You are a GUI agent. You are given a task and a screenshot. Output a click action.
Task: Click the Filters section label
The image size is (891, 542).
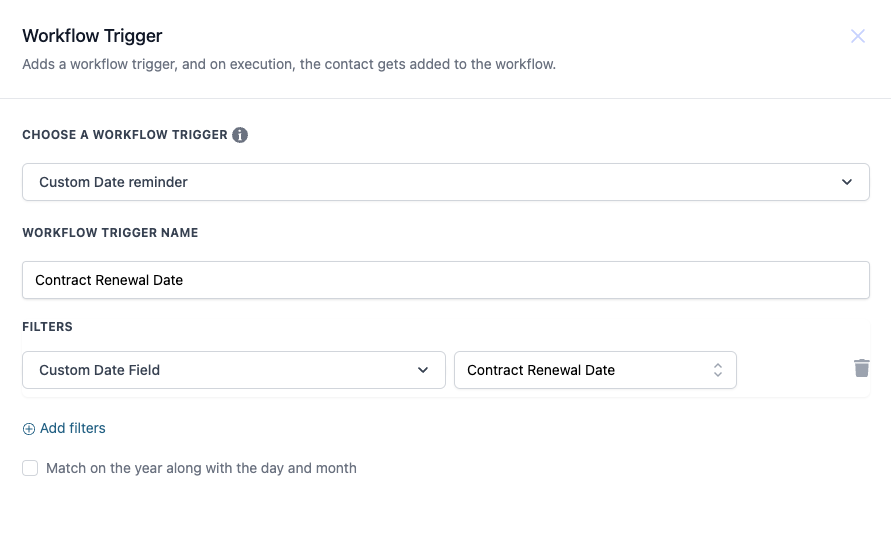click(47, 327)
